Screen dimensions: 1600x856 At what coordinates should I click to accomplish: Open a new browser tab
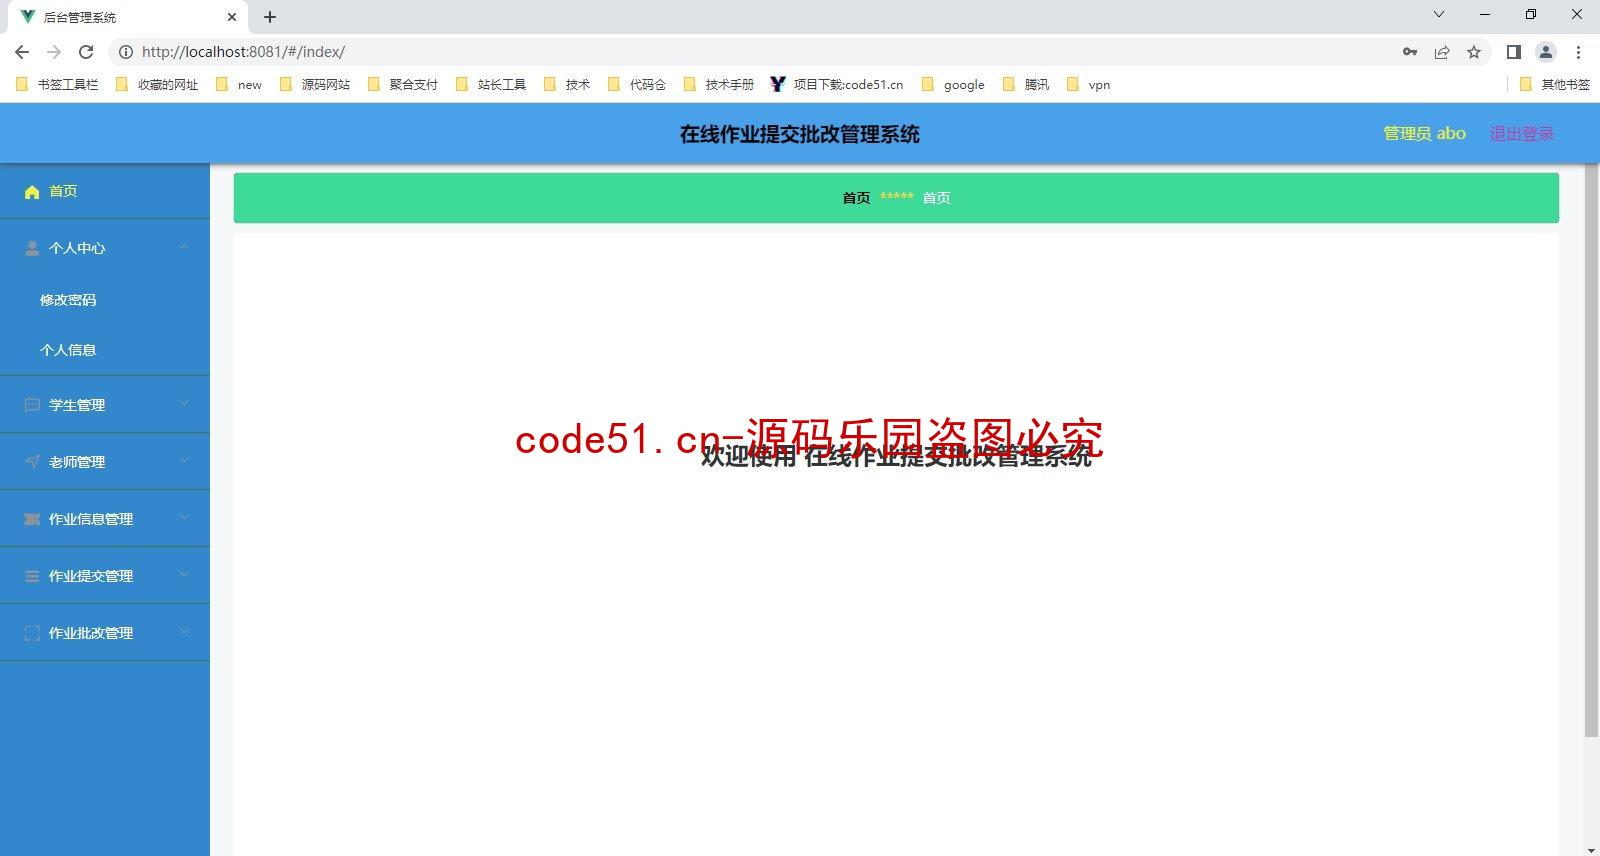(x=270, y=17)
